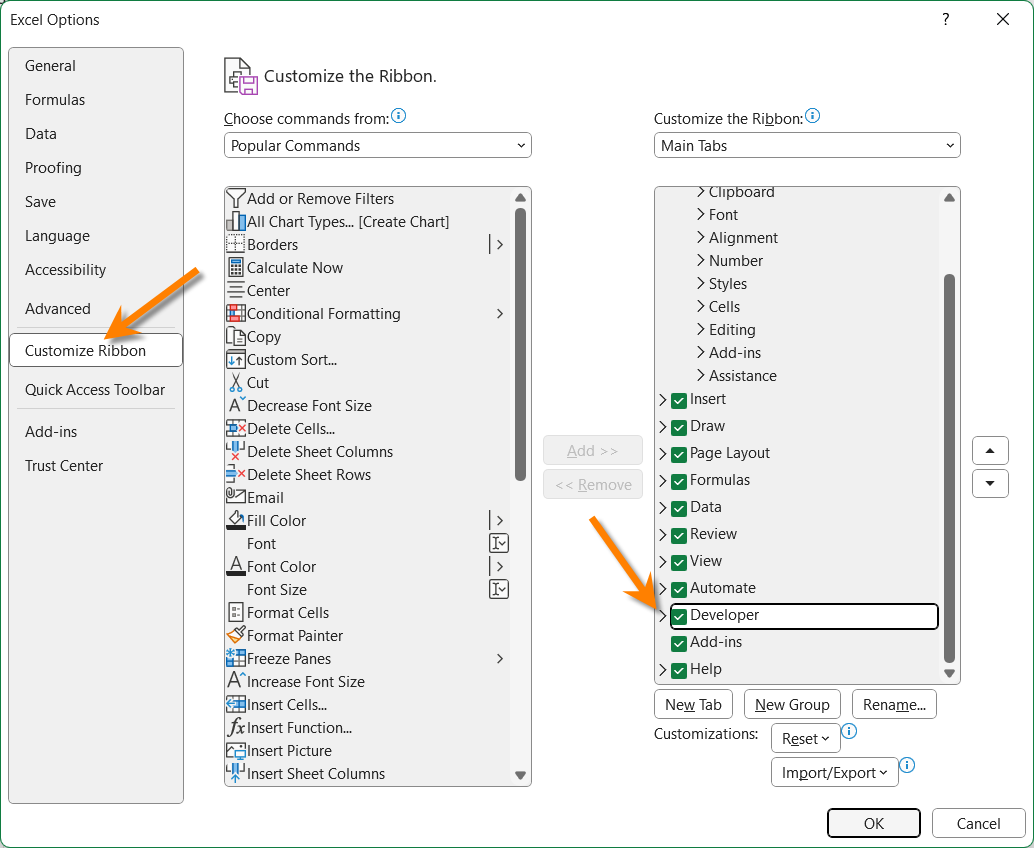Open the Quick Access Toolbar category
Screen dimensions: 1034x848
[x=95, y=390]
